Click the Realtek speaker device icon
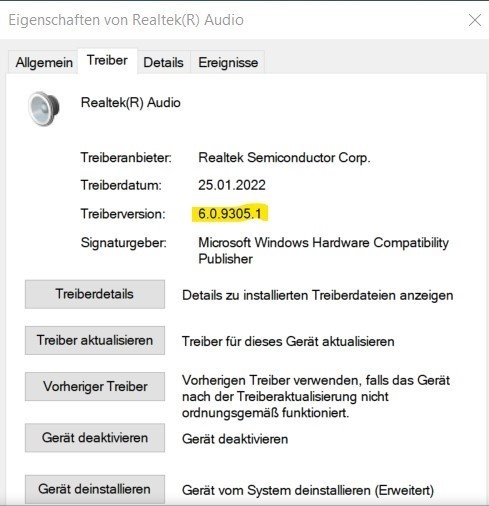The height and width of the screenshot is (506, 489). click(x=44, y=109)
